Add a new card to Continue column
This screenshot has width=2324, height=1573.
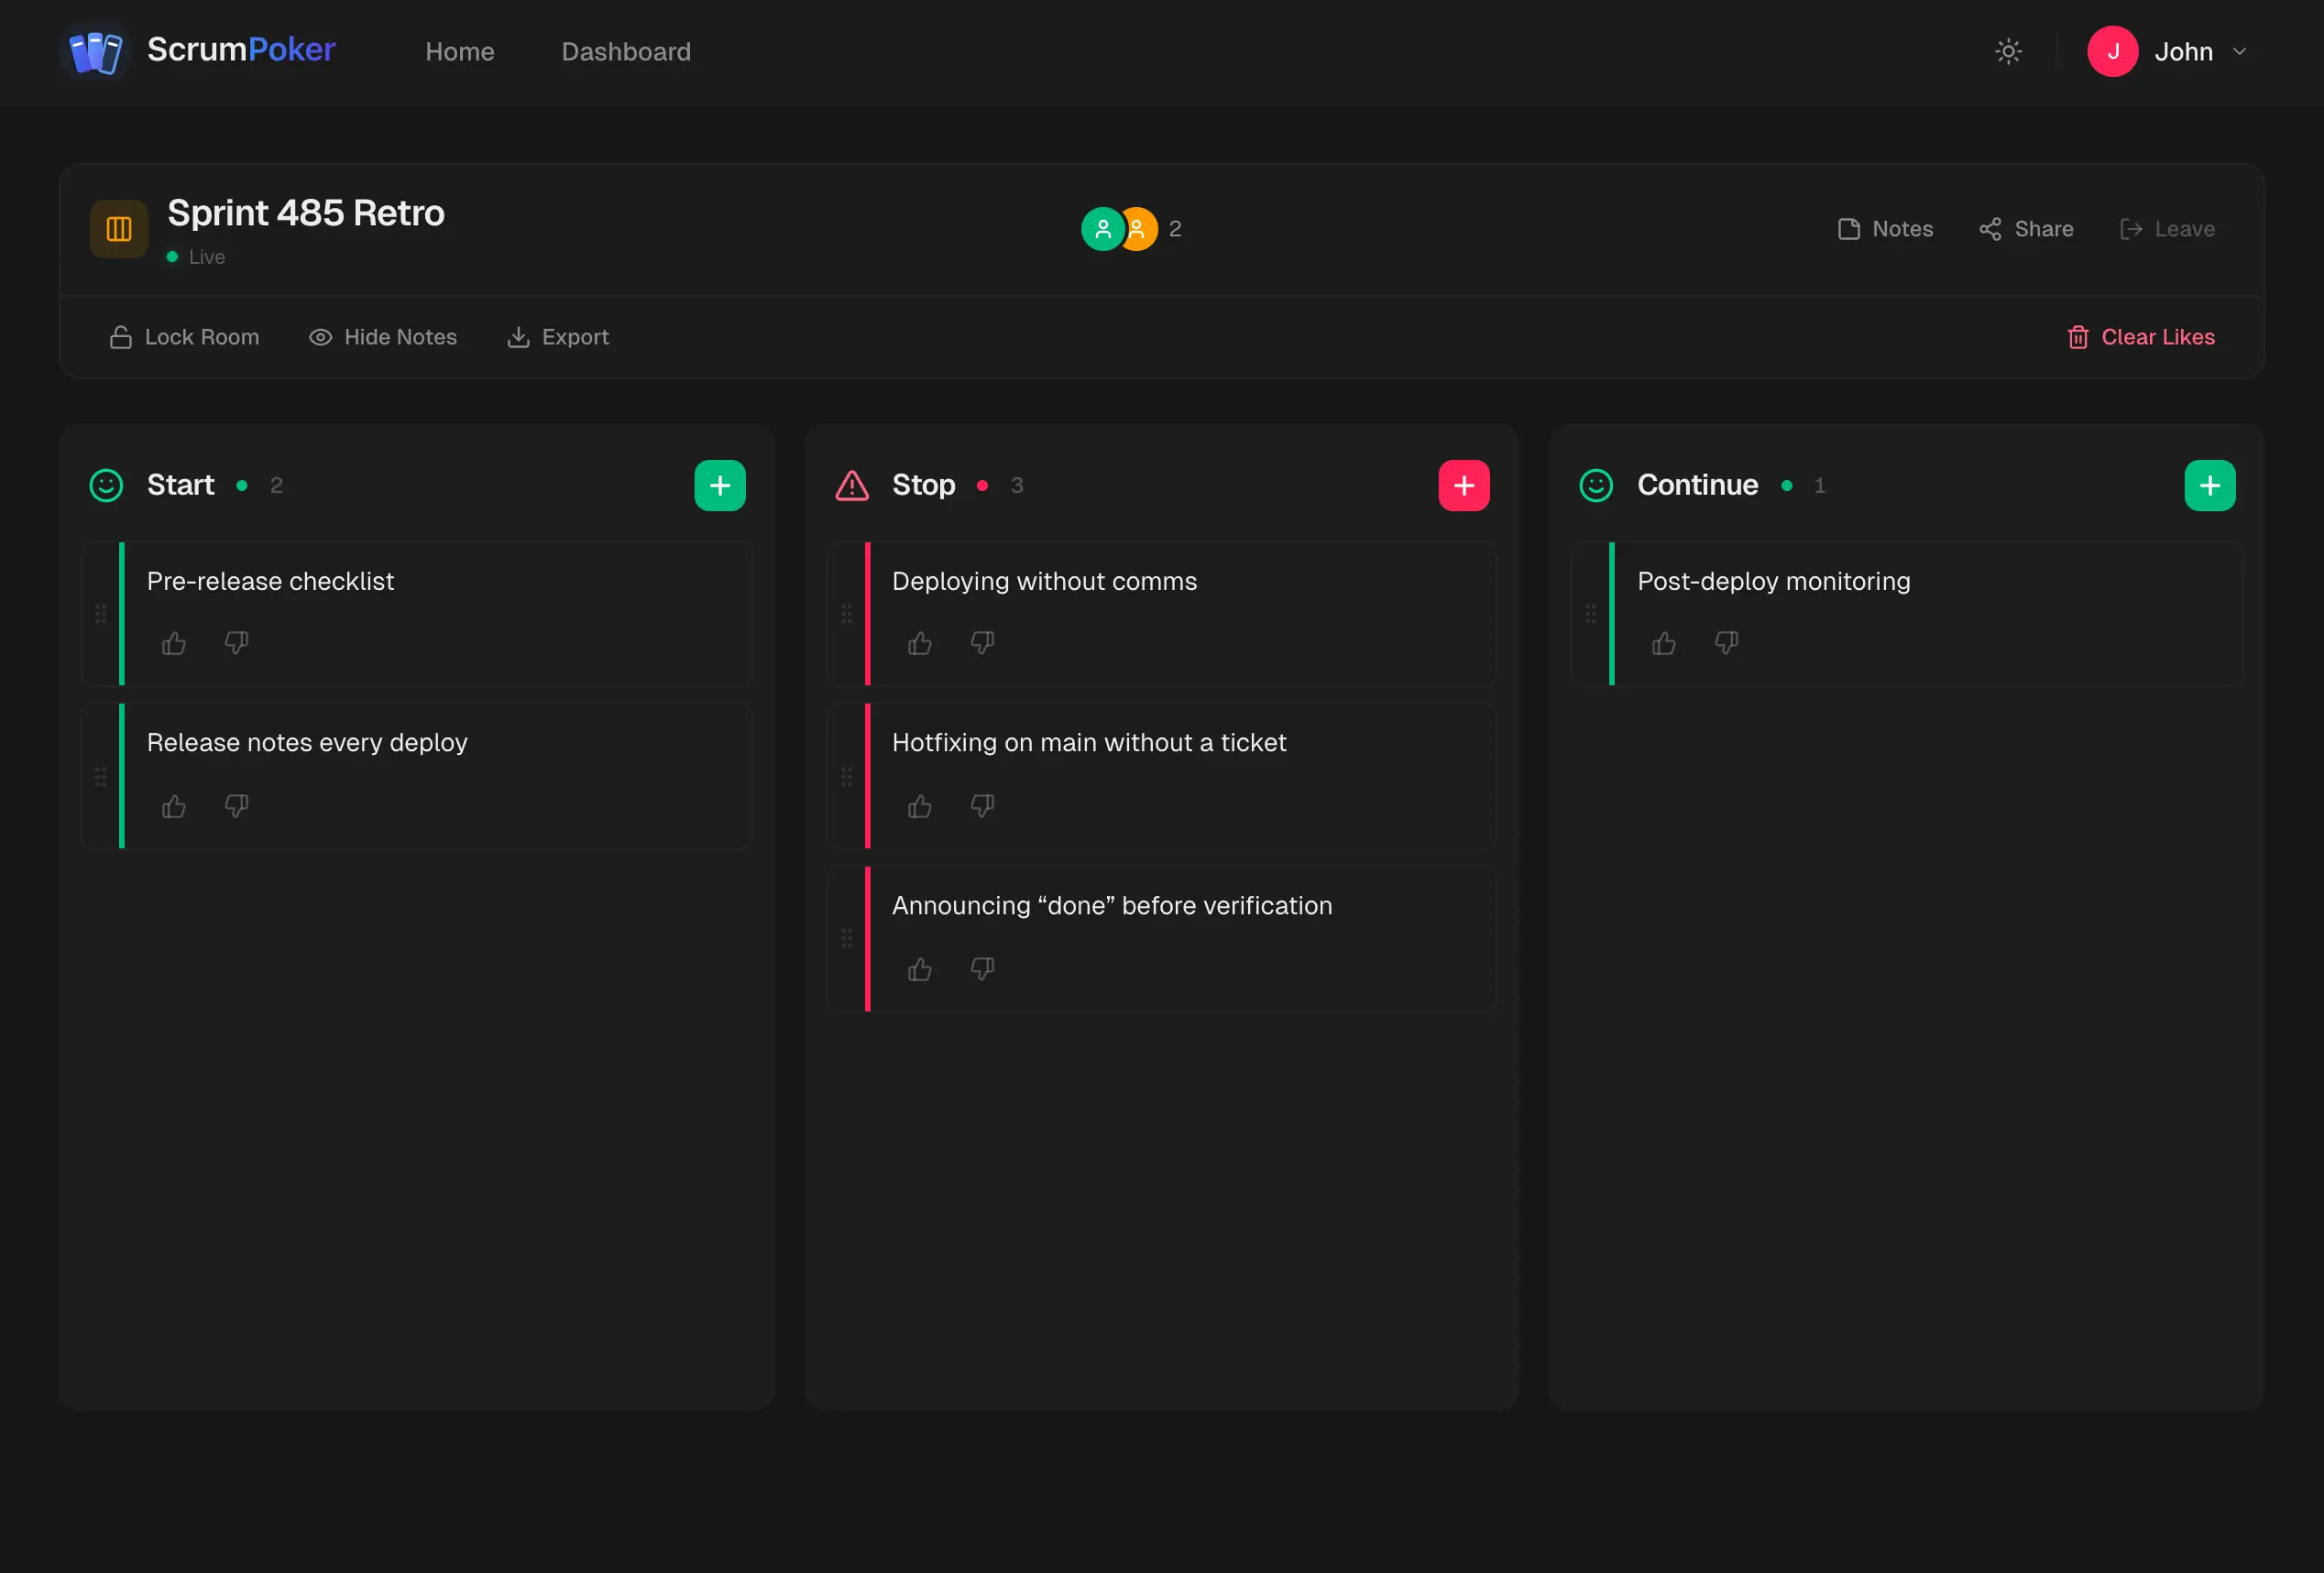click(x=2209, y=486)
